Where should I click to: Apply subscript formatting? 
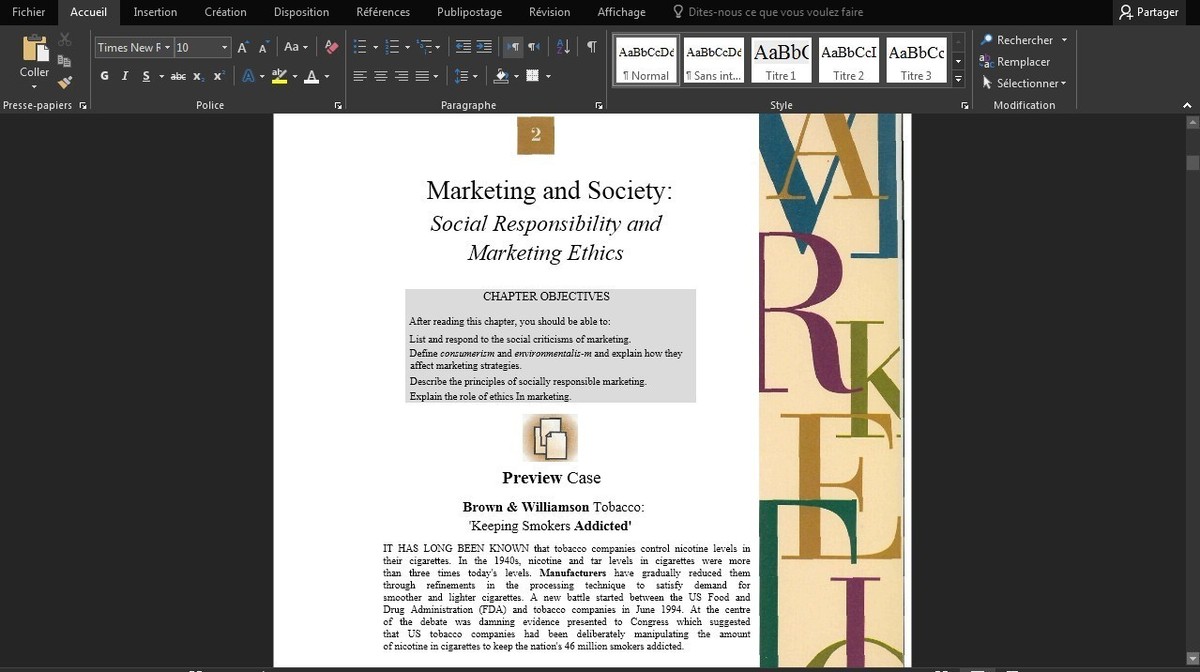[x=199, y=77]
